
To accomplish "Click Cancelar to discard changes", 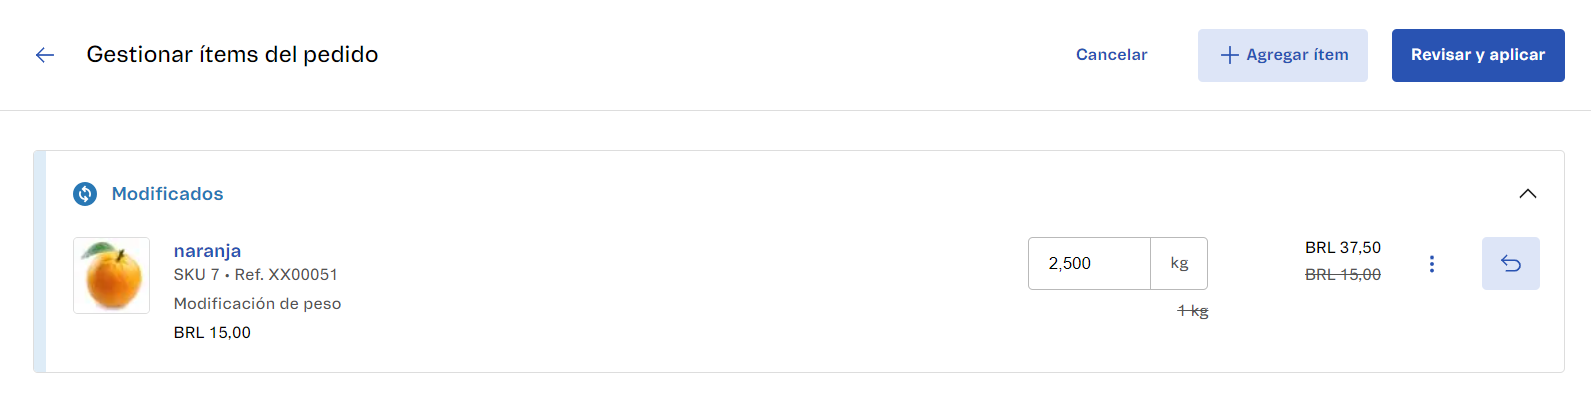I will click(1111, 55).
